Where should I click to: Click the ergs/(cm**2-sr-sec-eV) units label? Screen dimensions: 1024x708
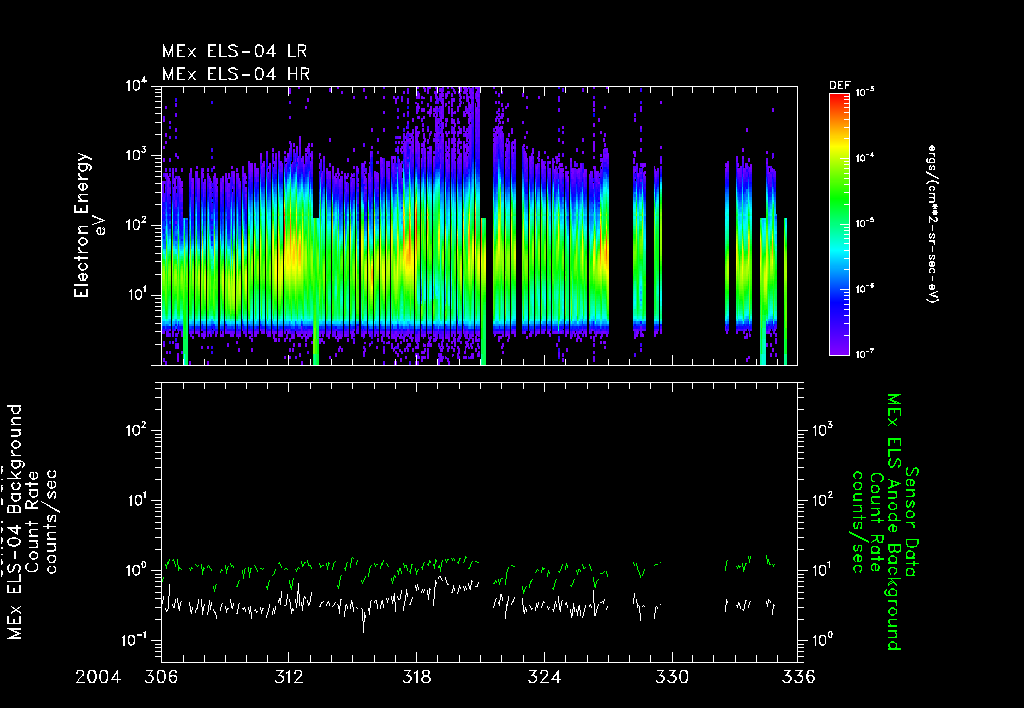click(931, 224)
